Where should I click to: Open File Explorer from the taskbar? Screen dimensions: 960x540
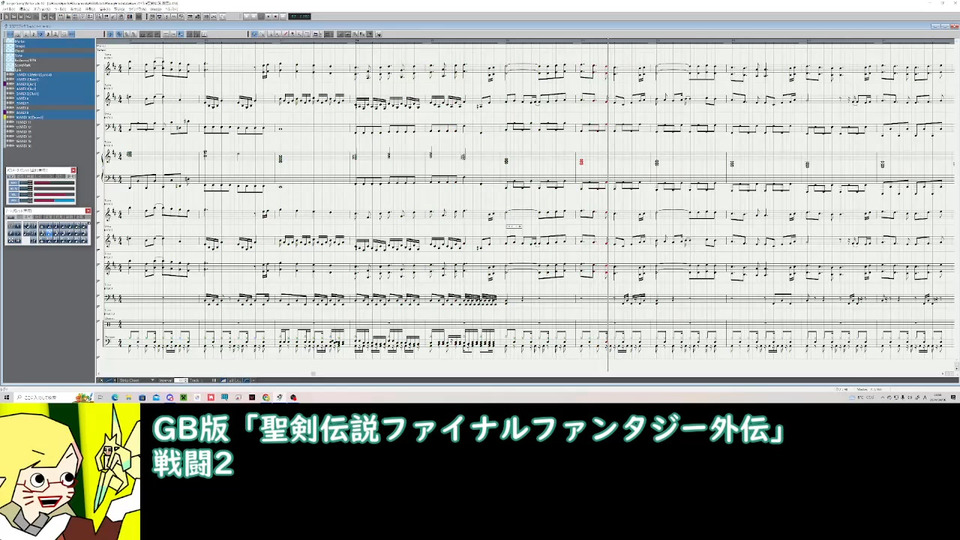pyautogui.click(x=129, y=397)
